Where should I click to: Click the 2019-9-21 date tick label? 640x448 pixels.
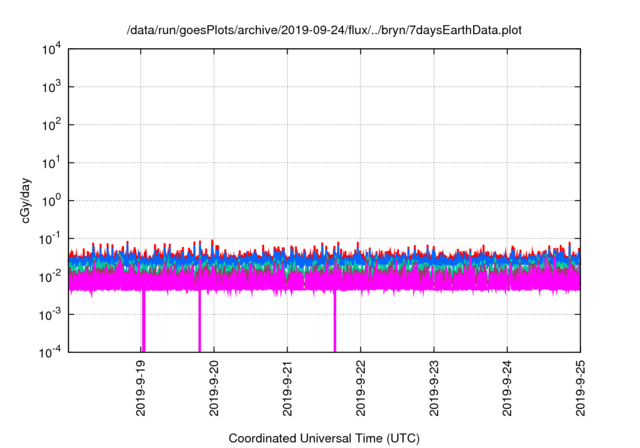pyautogui.click(x=287, y=388)
